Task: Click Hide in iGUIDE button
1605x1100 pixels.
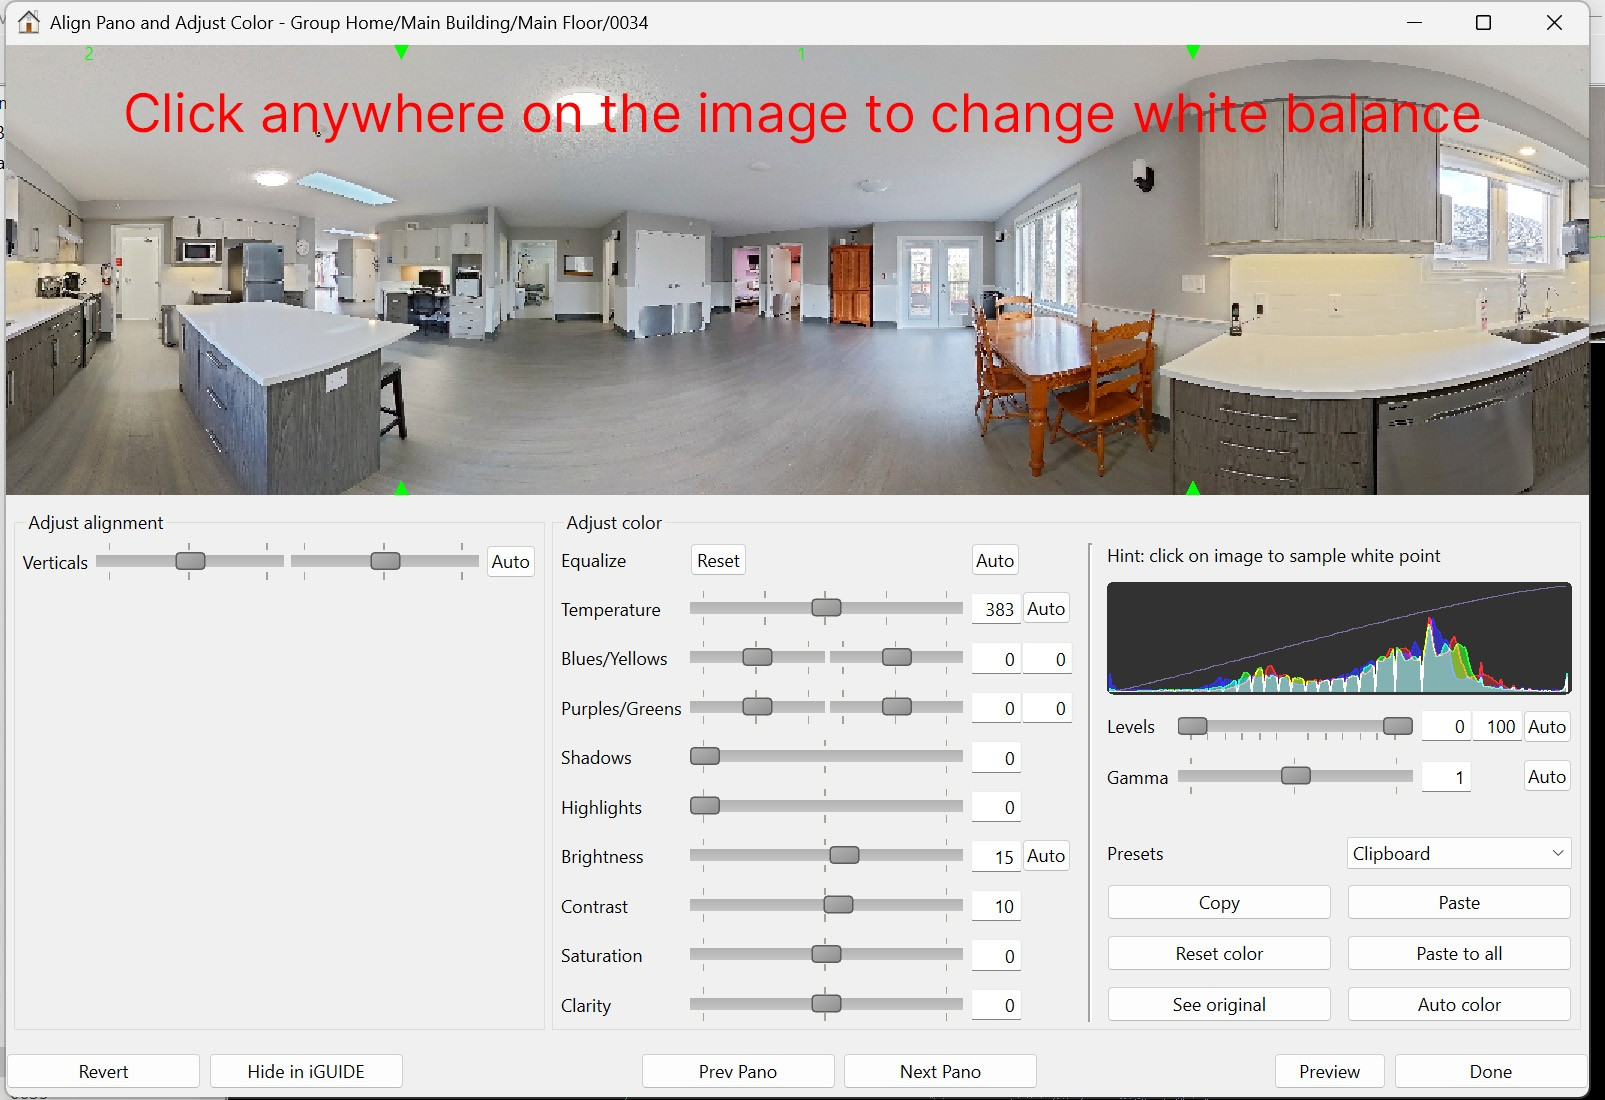Action: coord(306,1071)
